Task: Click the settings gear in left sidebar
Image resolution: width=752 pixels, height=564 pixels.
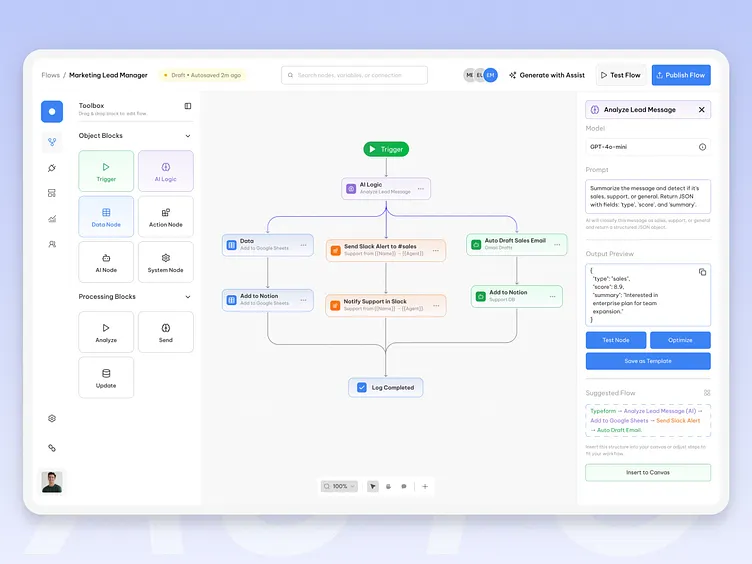Action: (52, 419)
